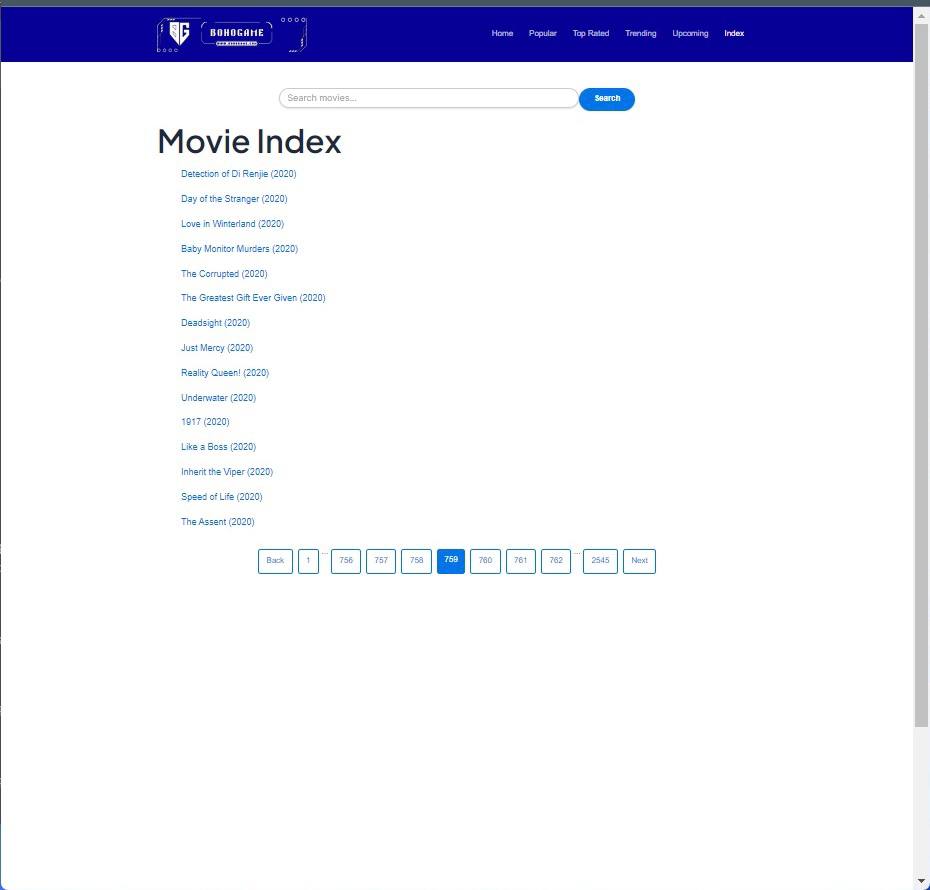Go to page 762
Screen dimensions: 930x890
click(x=556, y=561)
